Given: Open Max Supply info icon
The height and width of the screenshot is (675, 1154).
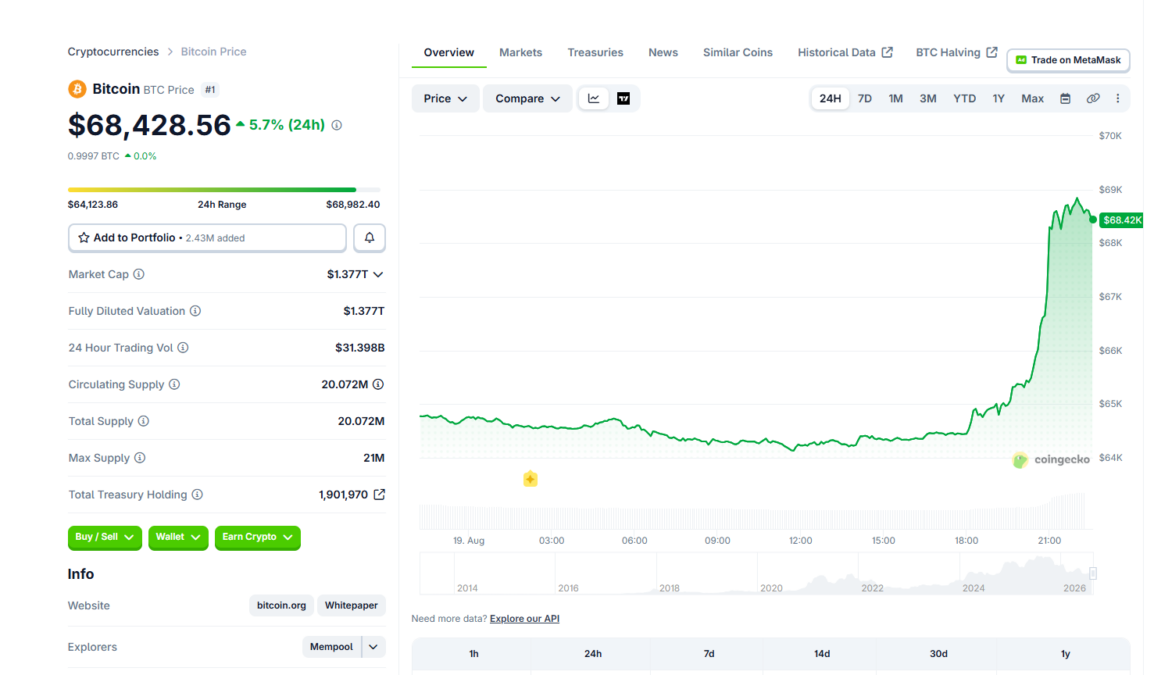Looking at the screenshot, I should point(140,458).
